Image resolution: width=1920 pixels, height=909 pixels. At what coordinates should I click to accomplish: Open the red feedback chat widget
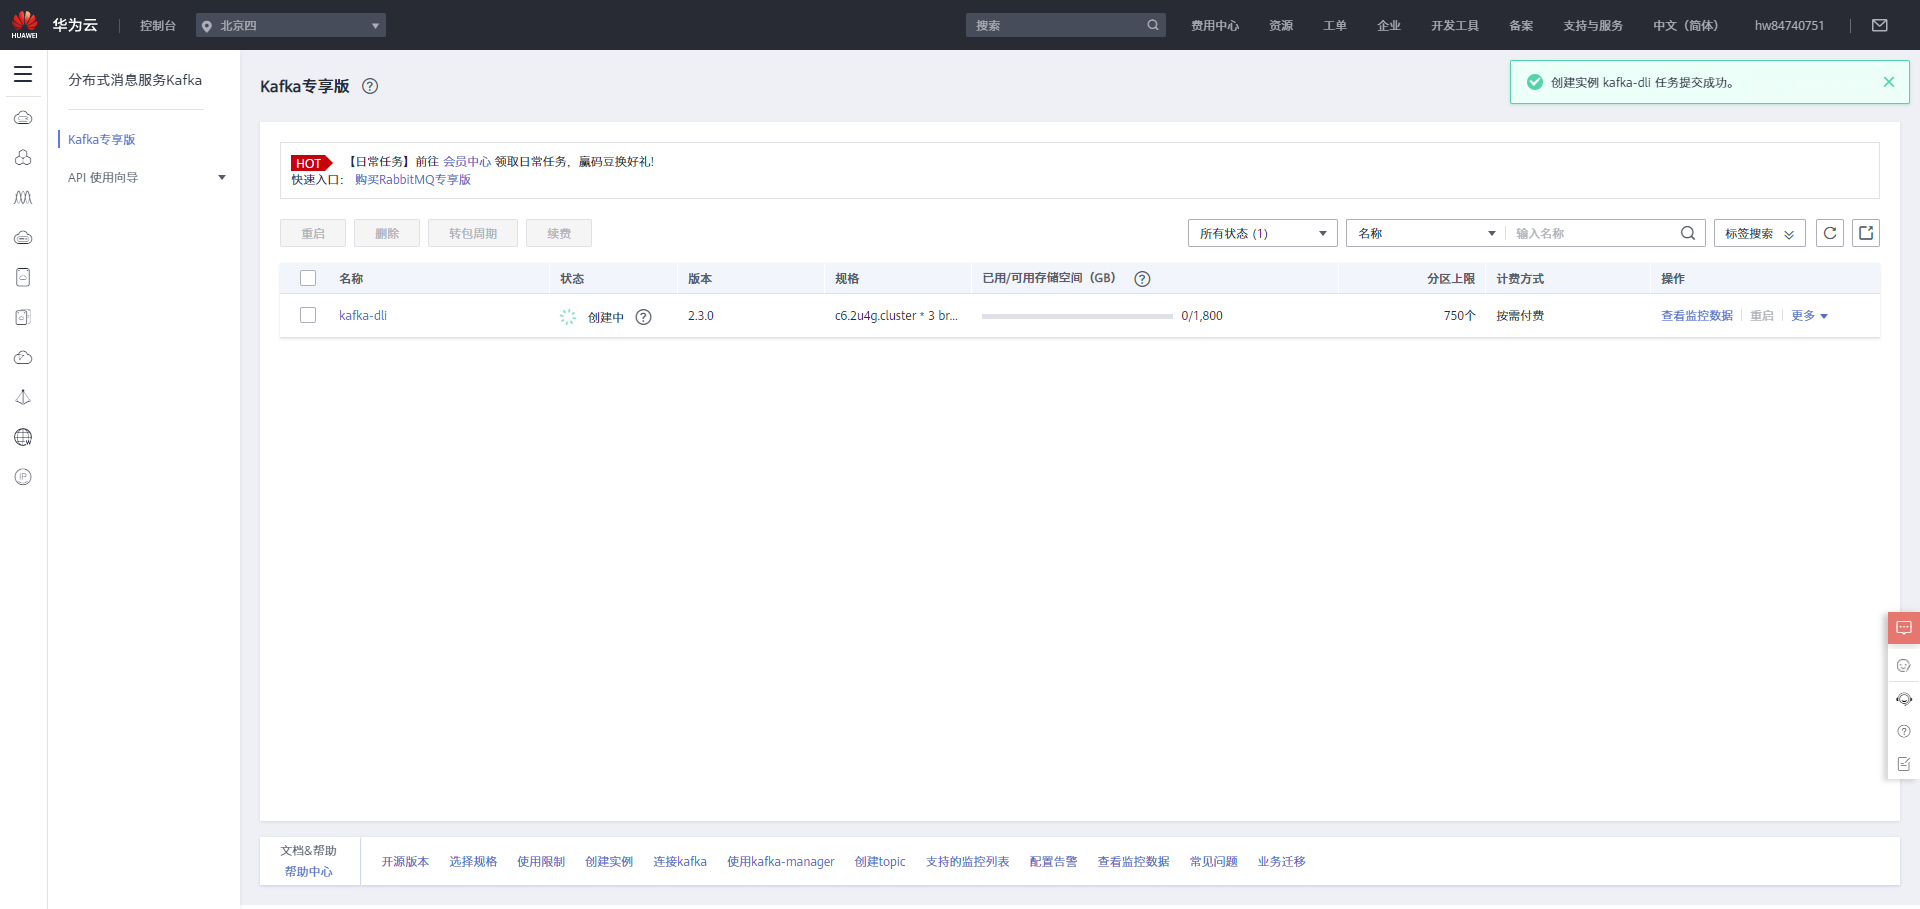pyautogui.click(x=1904, y=628)
